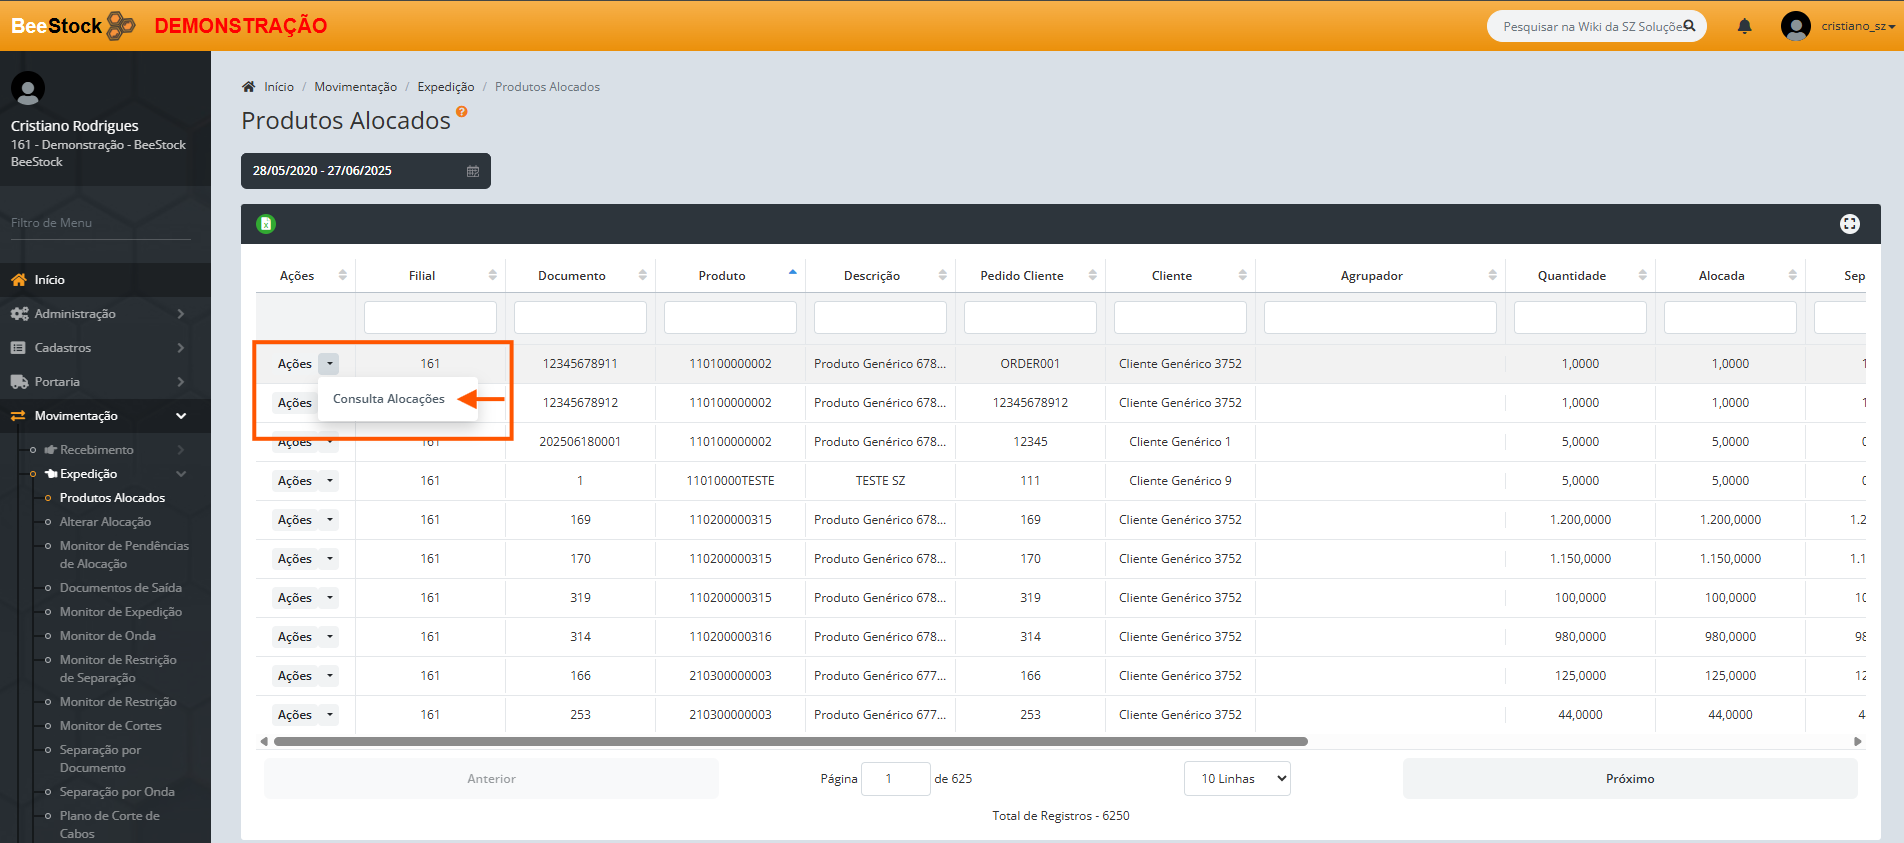Select Consulta Alocações from the menu
Viewport: 1904px width, 843px height.
click(389, 399)
